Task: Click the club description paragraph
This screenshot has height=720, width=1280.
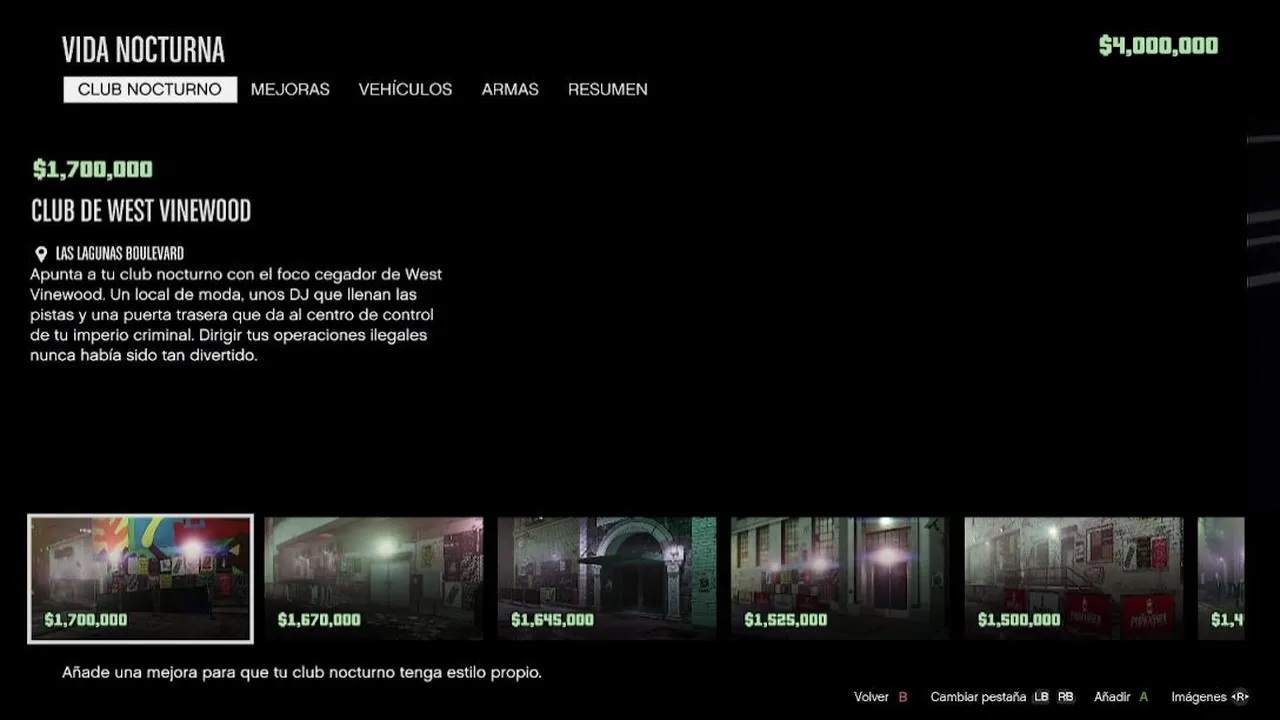Action: point(236,314)
